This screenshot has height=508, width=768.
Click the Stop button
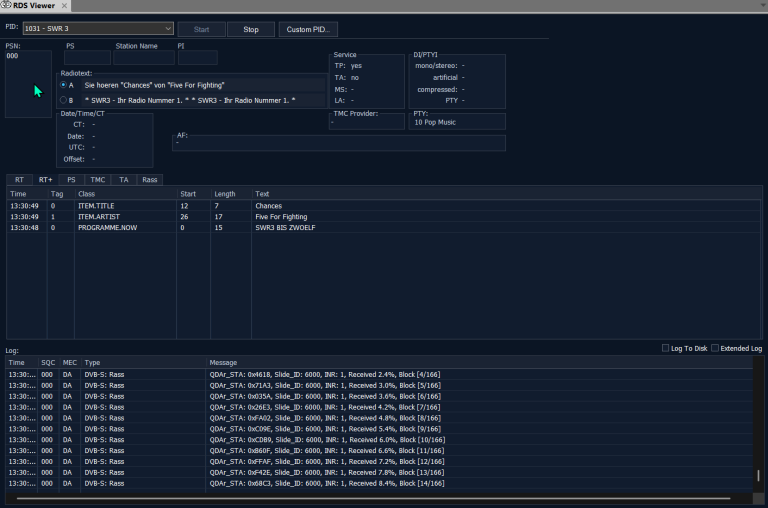point(251,29)
